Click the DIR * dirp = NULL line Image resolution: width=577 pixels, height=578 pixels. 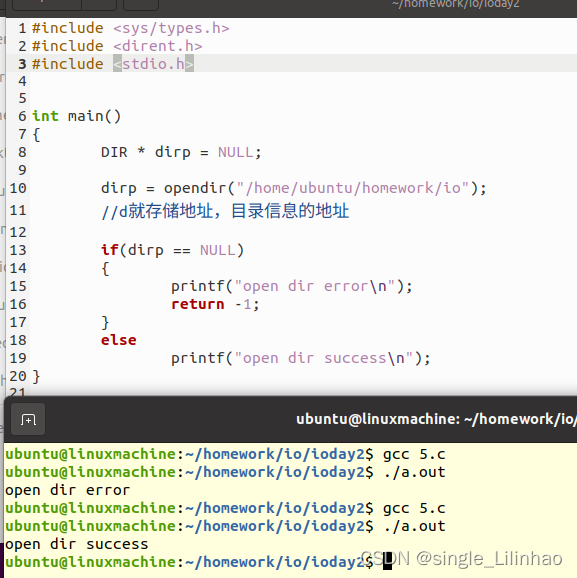point(181,152)
